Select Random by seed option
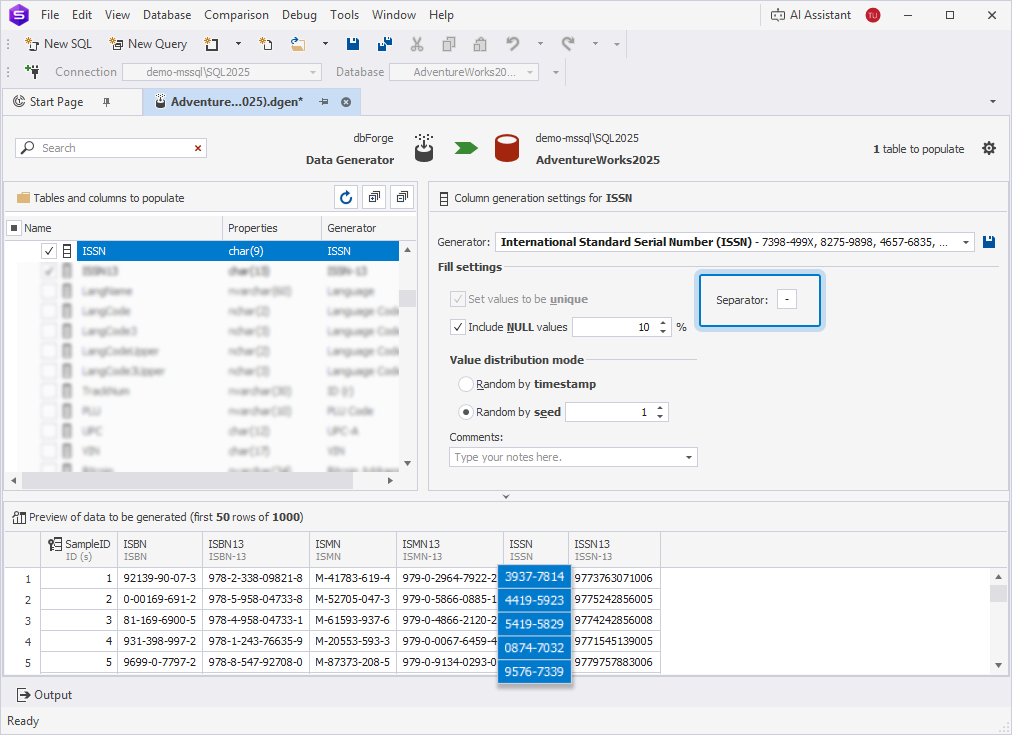Screen dimensions: 1012x735 point(465,412)
